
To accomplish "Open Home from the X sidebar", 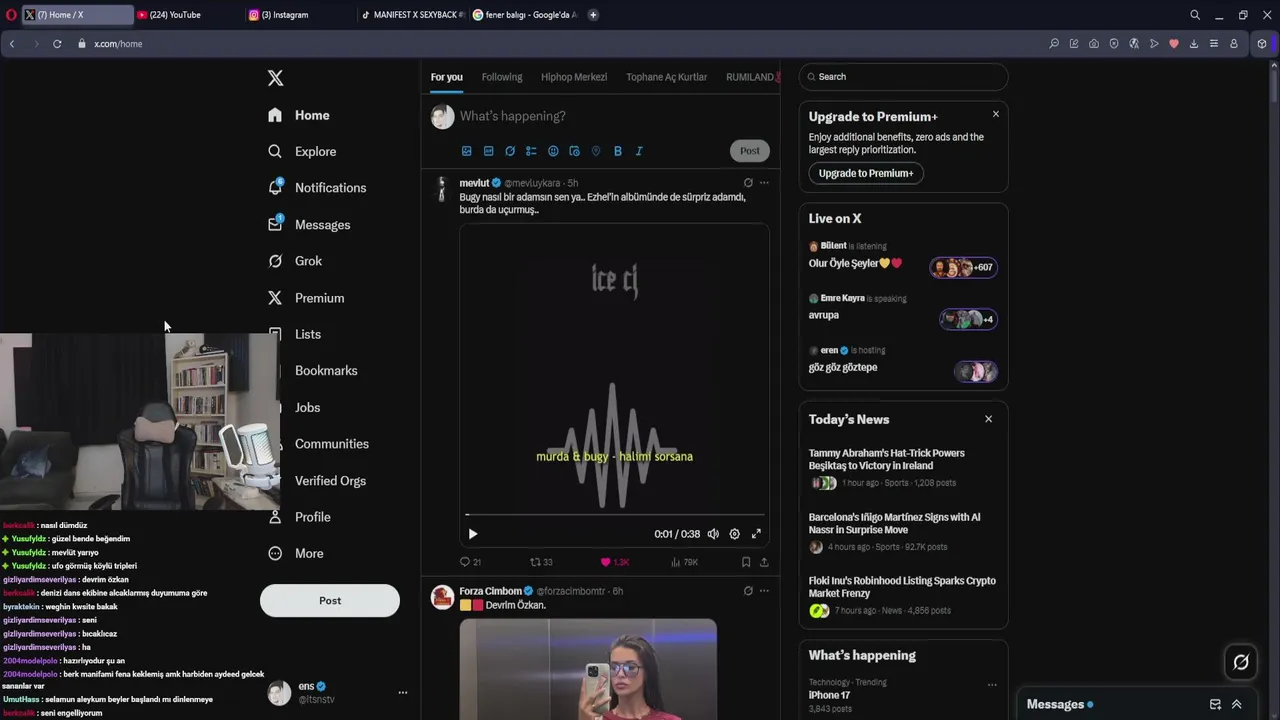I will (299, 115).
